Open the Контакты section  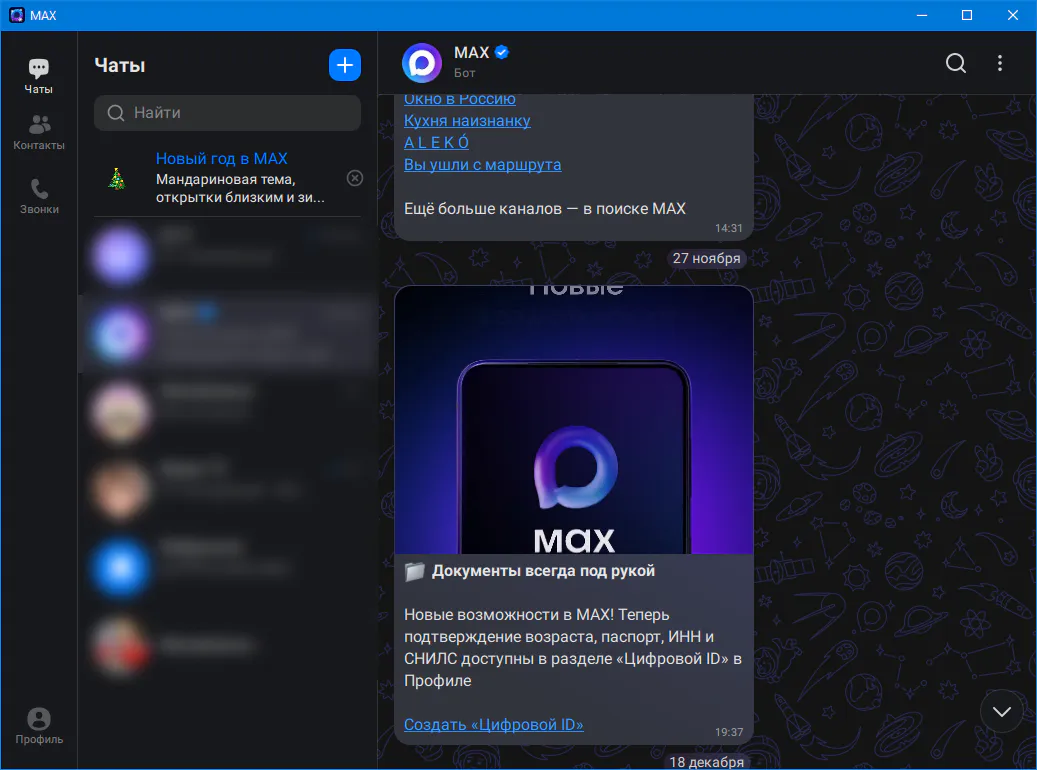(39, 132)
